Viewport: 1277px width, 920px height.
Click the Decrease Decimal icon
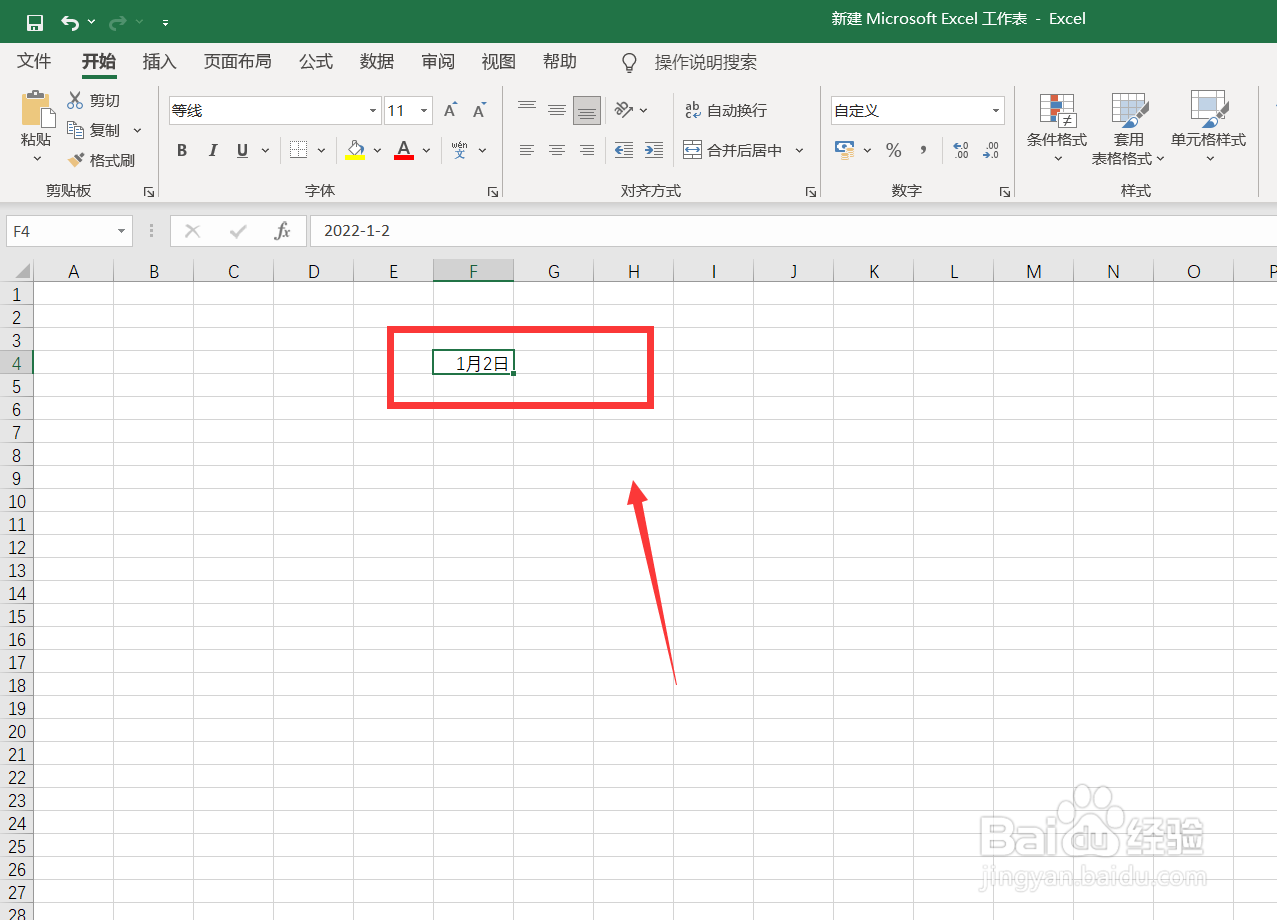click(x=991, y=150)
